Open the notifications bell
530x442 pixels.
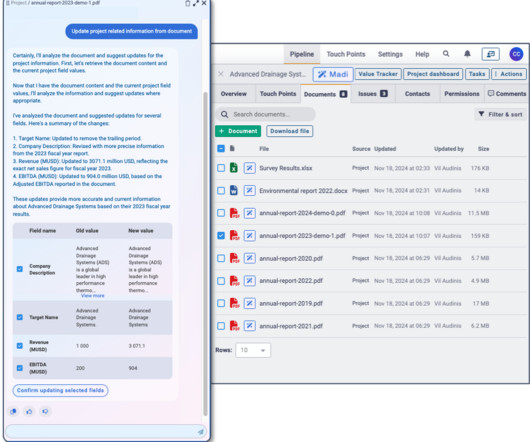click(467, 54)
